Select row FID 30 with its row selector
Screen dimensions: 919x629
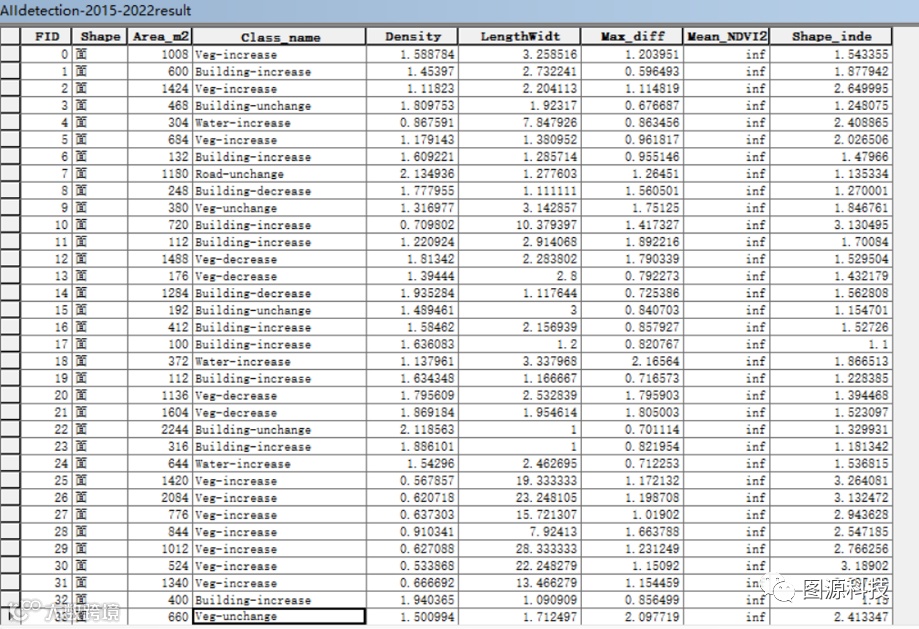pos(10,566)
